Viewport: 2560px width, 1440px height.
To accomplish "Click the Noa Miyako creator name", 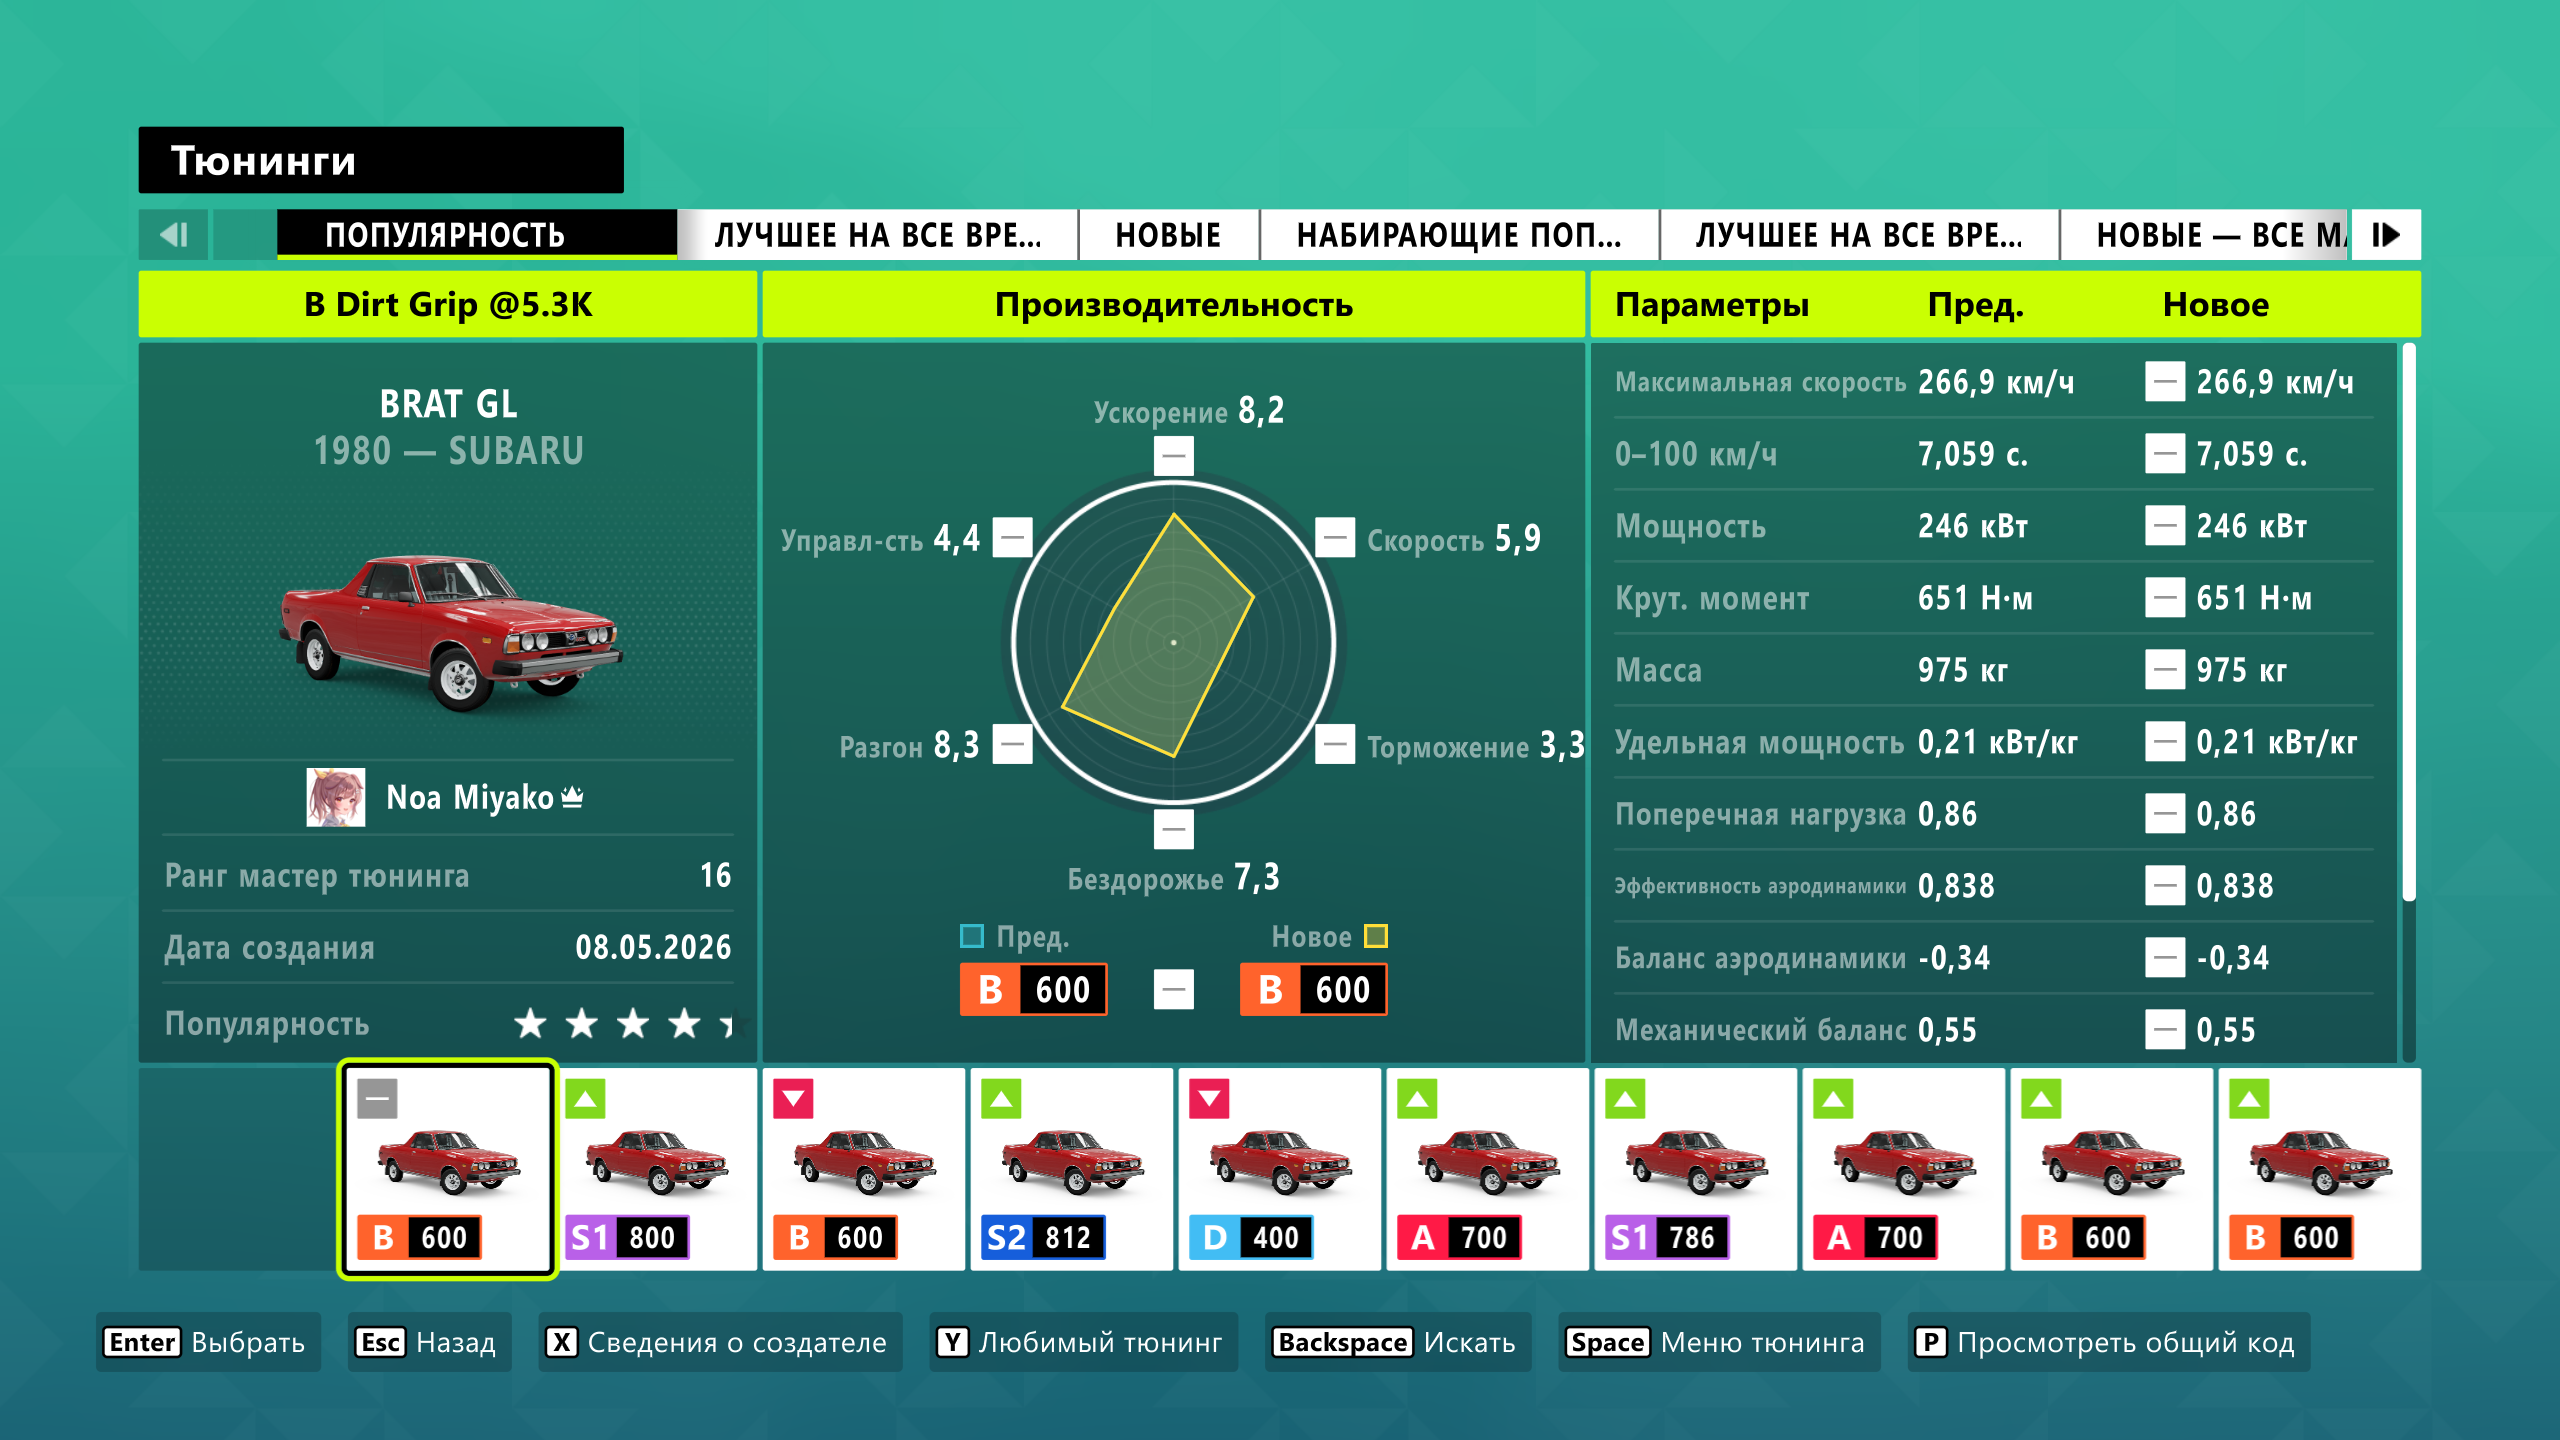I will [470, 797].
